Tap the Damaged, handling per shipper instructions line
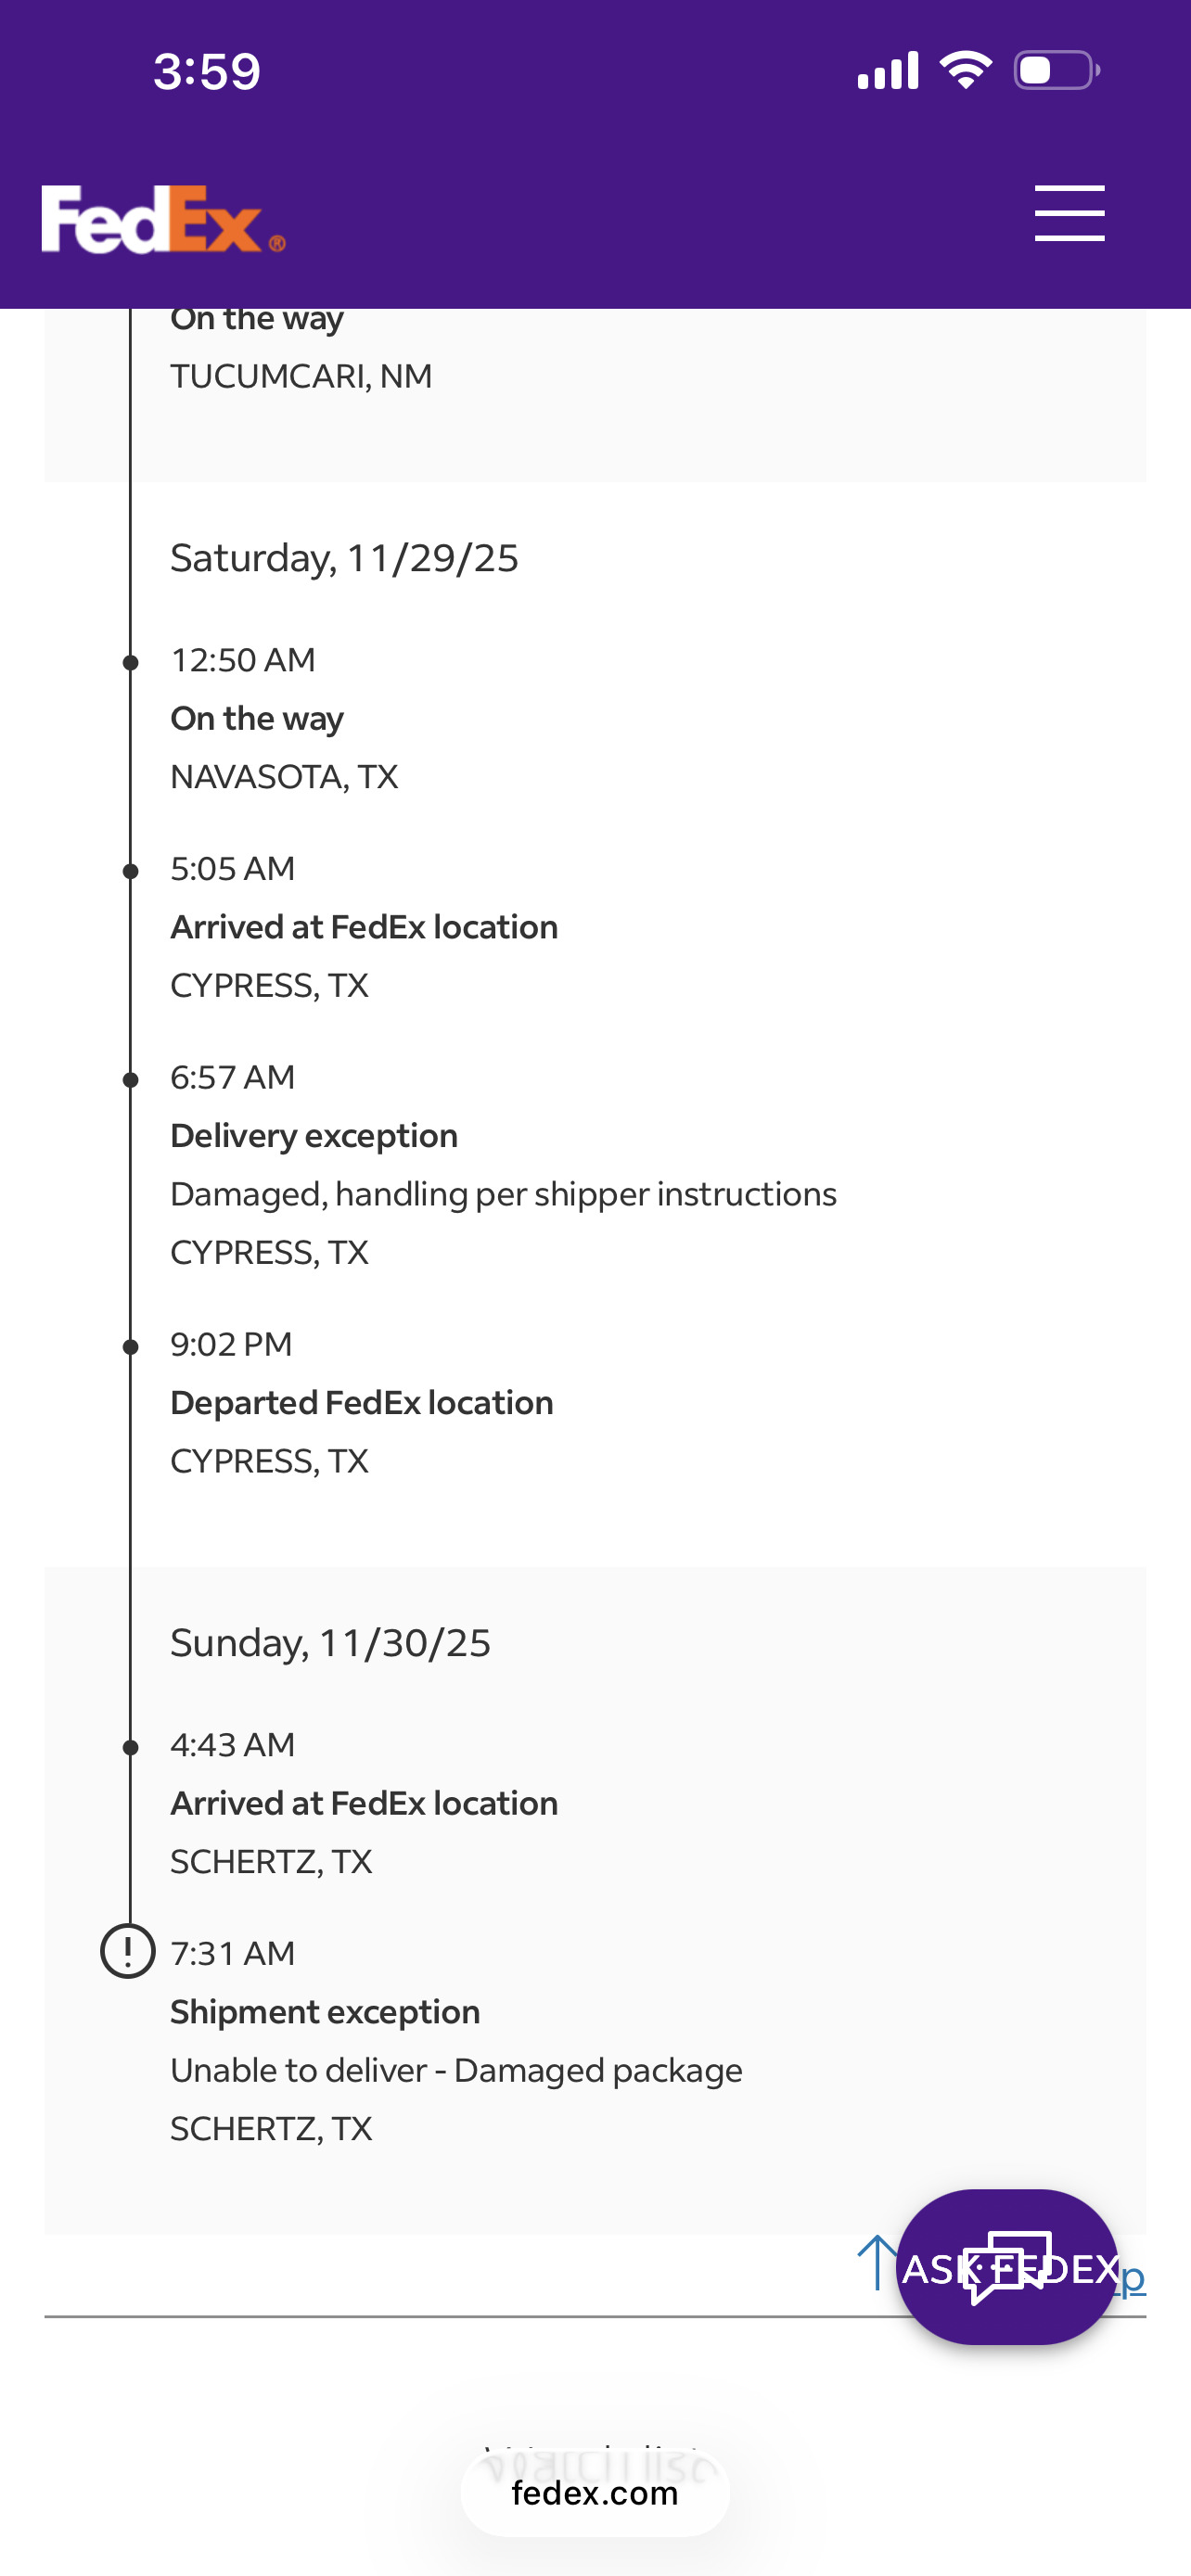This screenshot has width=1191, height=2576. (x=503, y=1194)
